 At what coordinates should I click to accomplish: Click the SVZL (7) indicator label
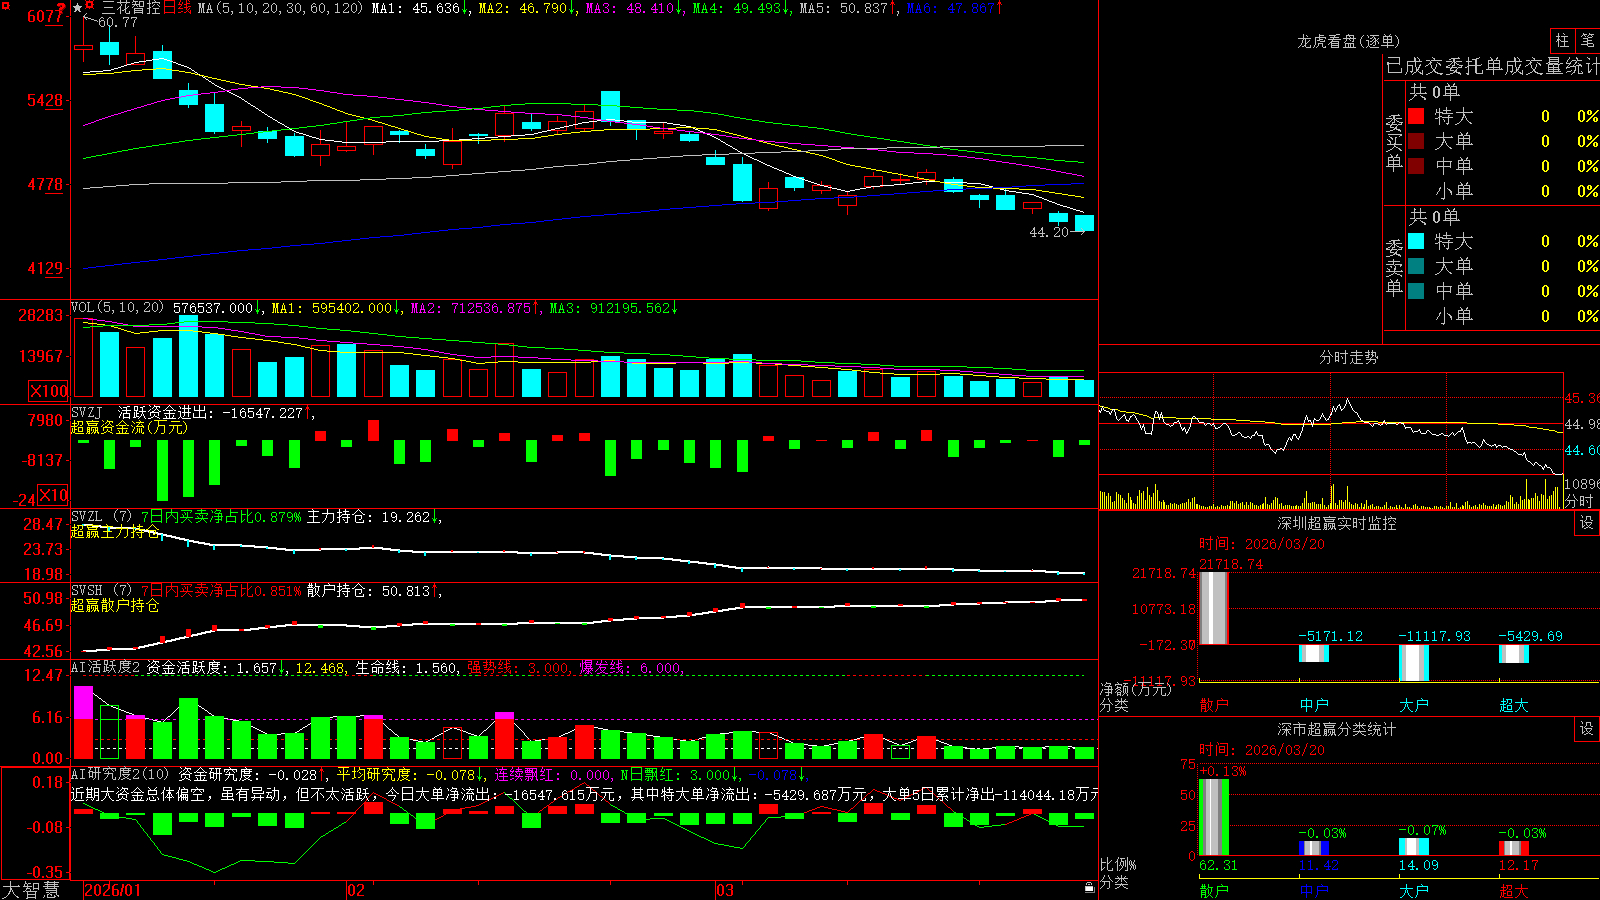(101, 517)
